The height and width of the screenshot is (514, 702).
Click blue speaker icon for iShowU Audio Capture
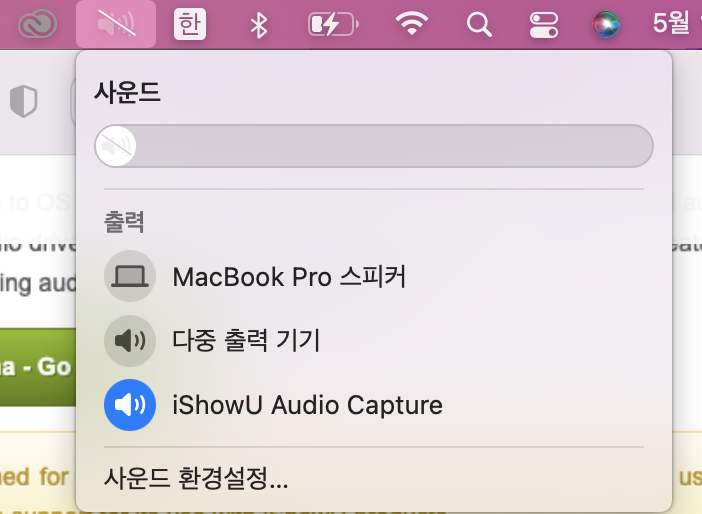point(130,405)
